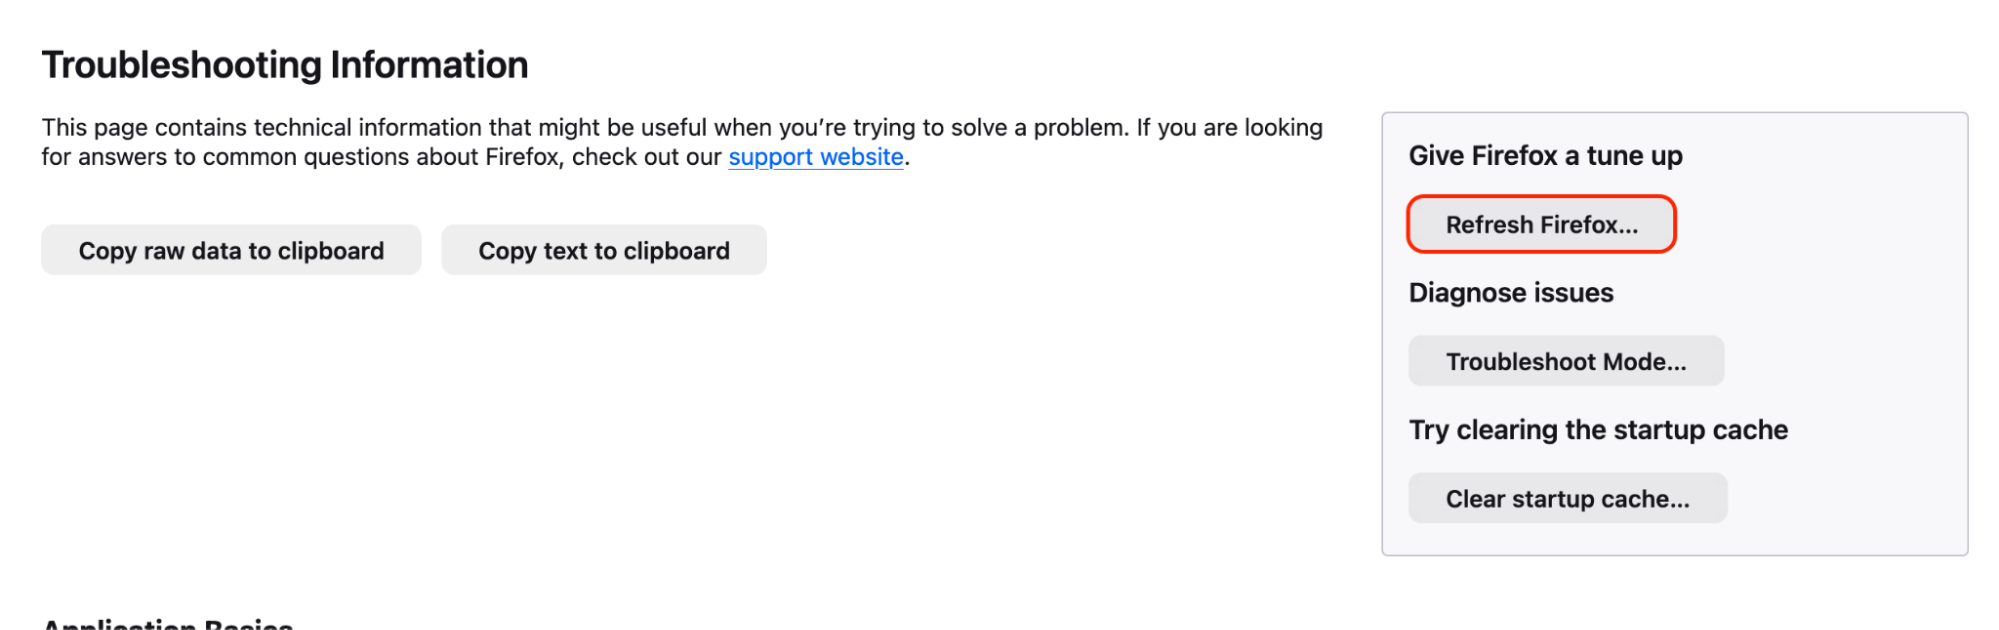Viewport: 1999px width, 630px height.
Task: Copy text to clipboard
Action: coord(604,250)
